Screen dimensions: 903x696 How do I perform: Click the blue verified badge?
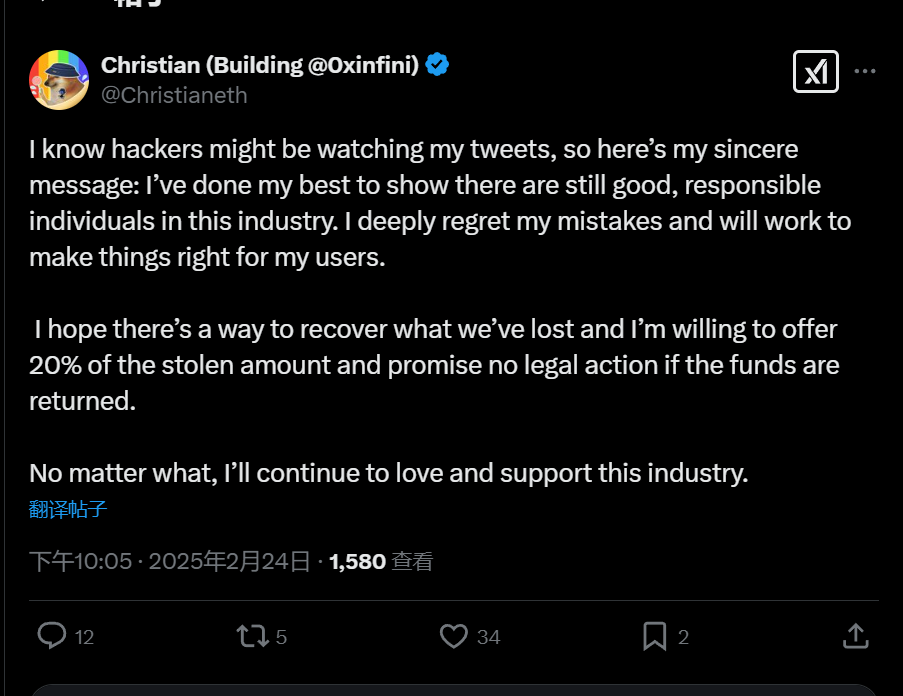(437, 65)
